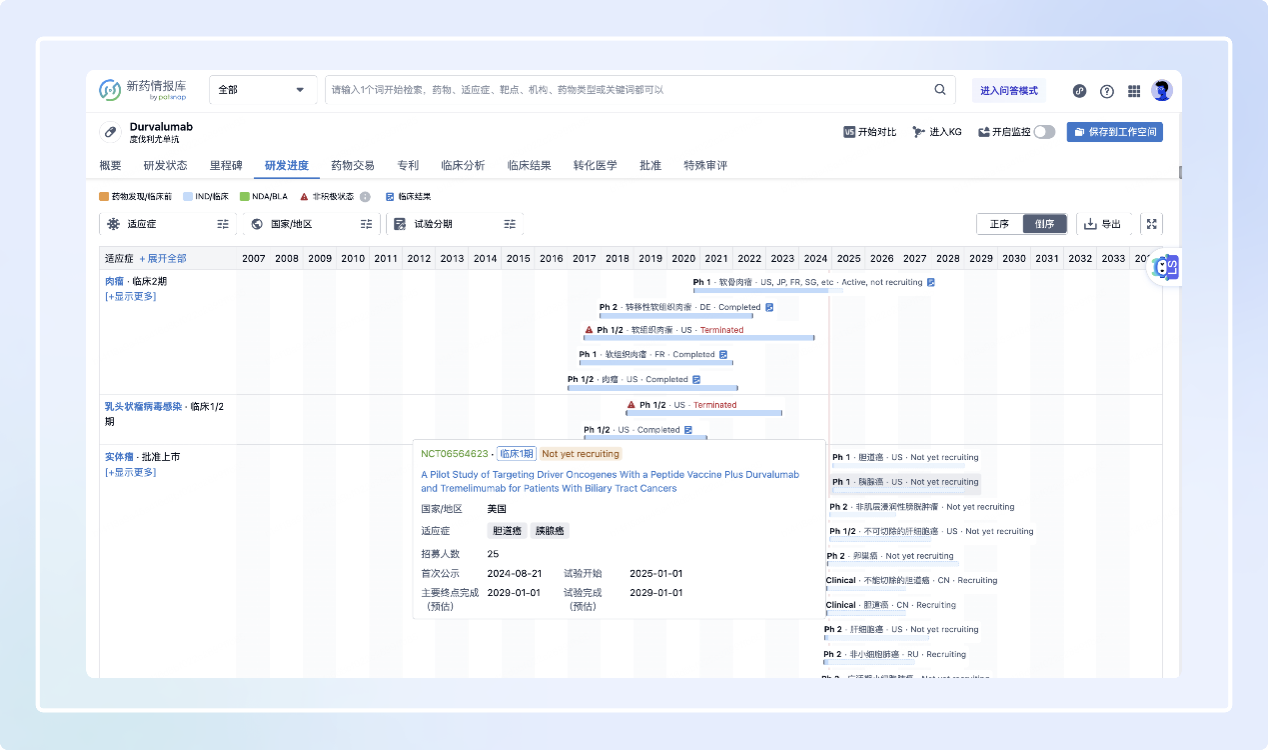Image resolution: width=1268 pixels, height=750 pixels.
Task: Open the help question mark icon
Action: [x=1107, y=91]
